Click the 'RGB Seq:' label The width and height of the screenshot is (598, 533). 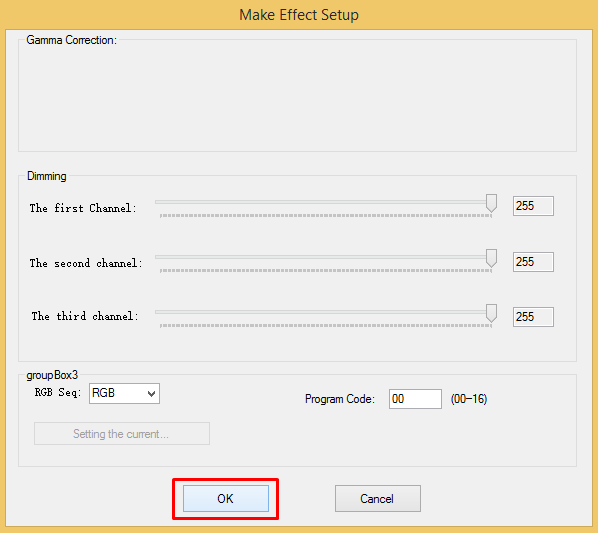click(58, 392)
